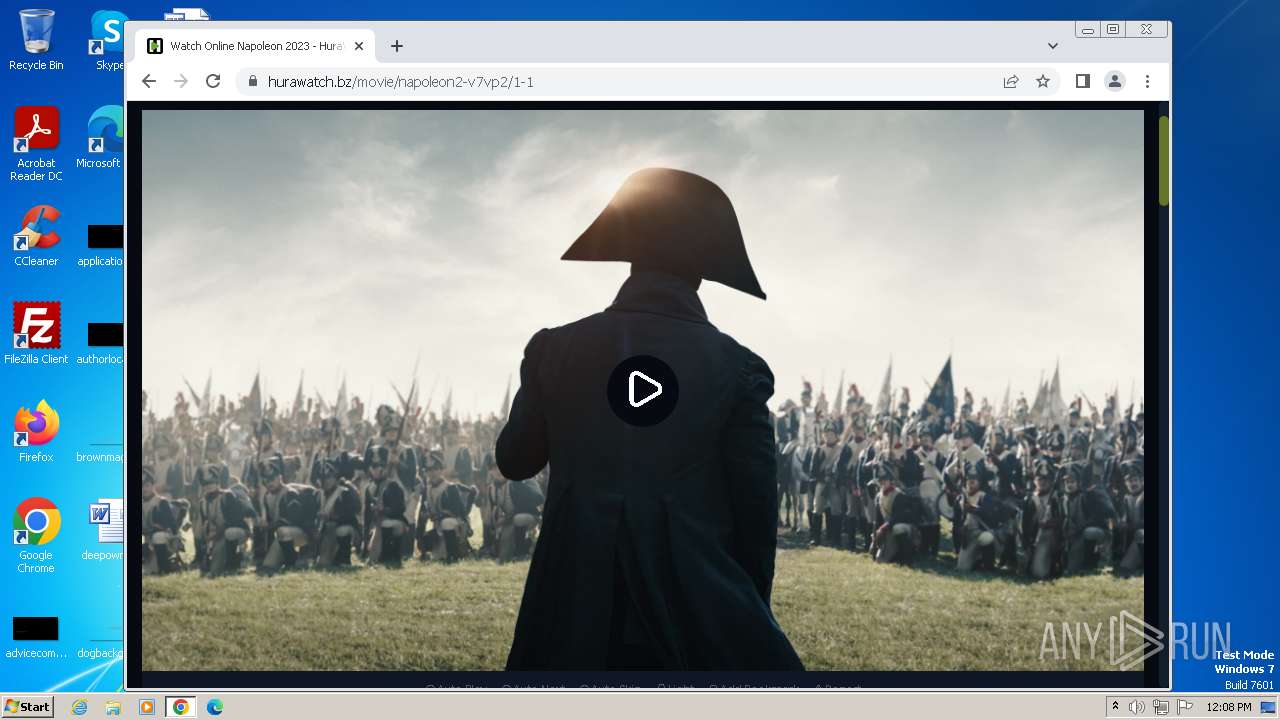The width and height of the screenshot is (1280, 720).
Task: Open the Windows Start menu
Action: click(27, 706)
